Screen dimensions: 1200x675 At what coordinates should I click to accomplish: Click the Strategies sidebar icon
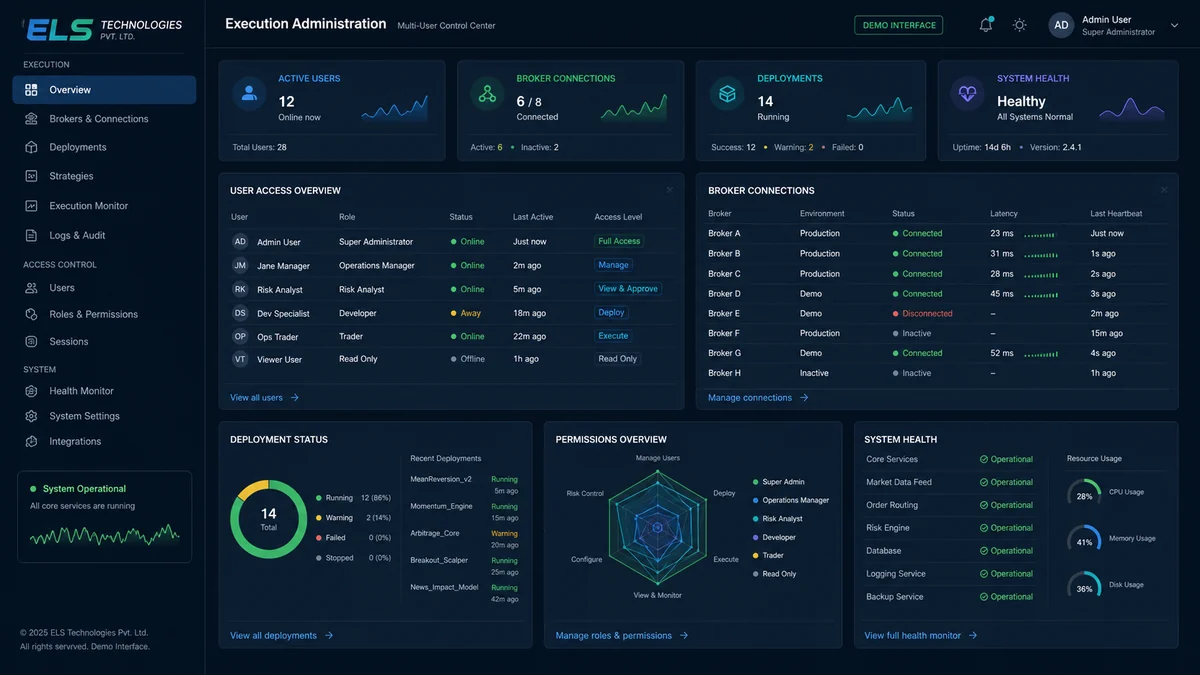[x=31, y=176]
